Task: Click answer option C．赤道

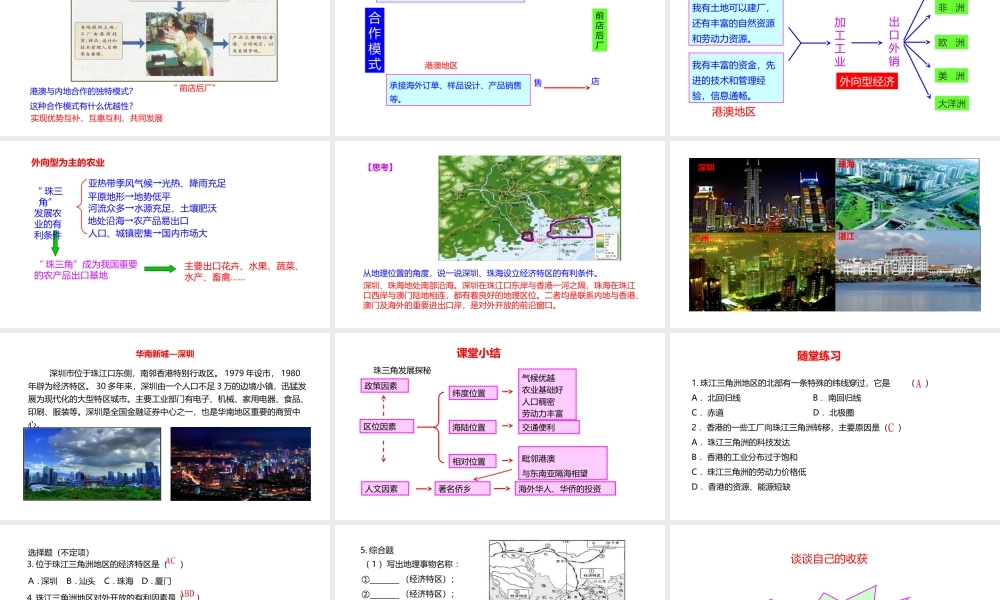Action: 707,413
